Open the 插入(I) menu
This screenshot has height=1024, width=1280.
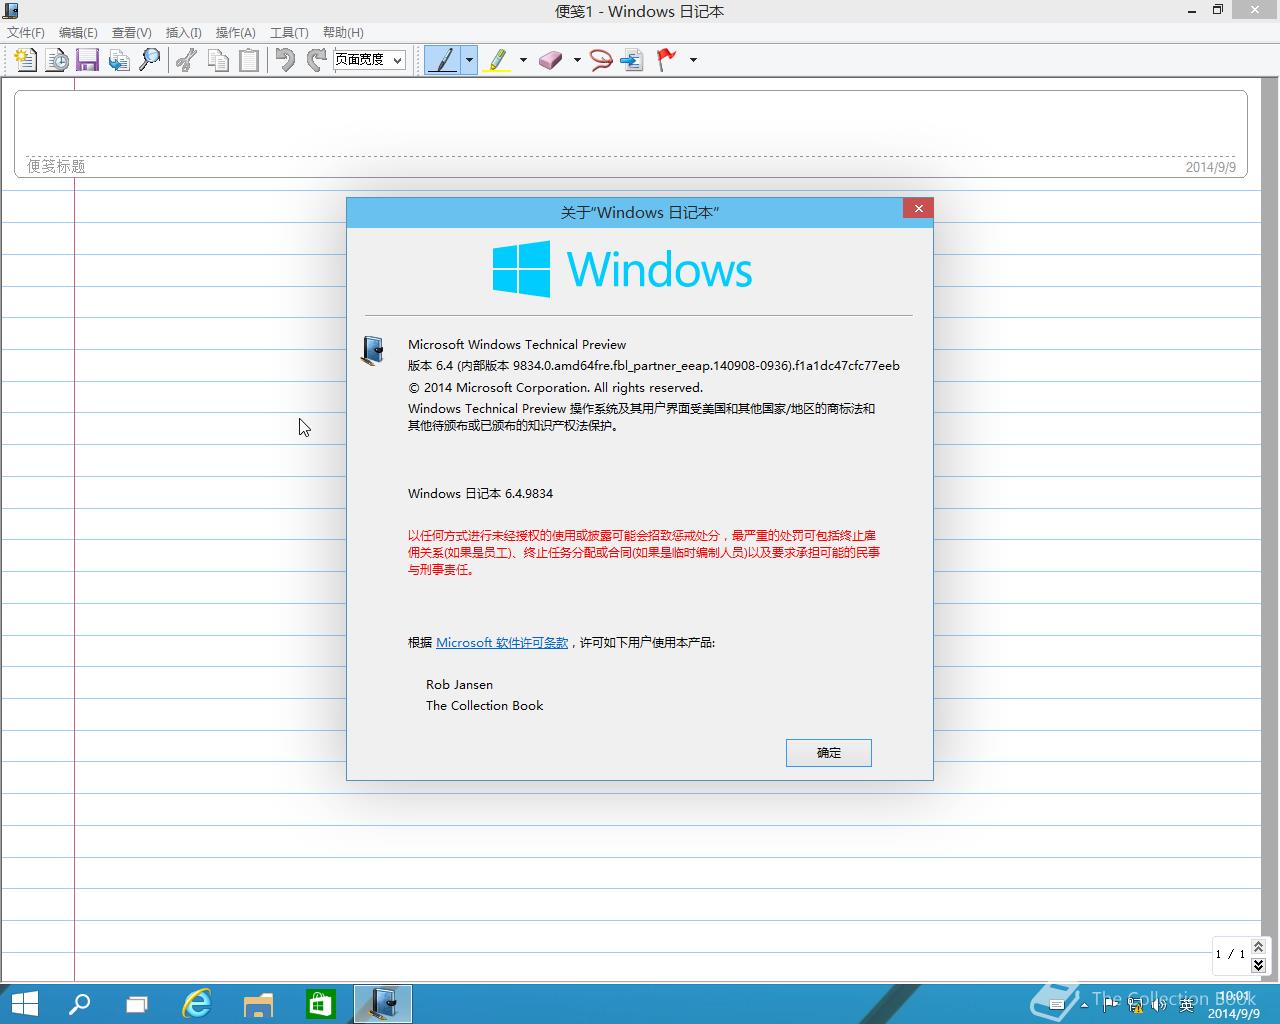pyautogui.click(x=183, y=33)
